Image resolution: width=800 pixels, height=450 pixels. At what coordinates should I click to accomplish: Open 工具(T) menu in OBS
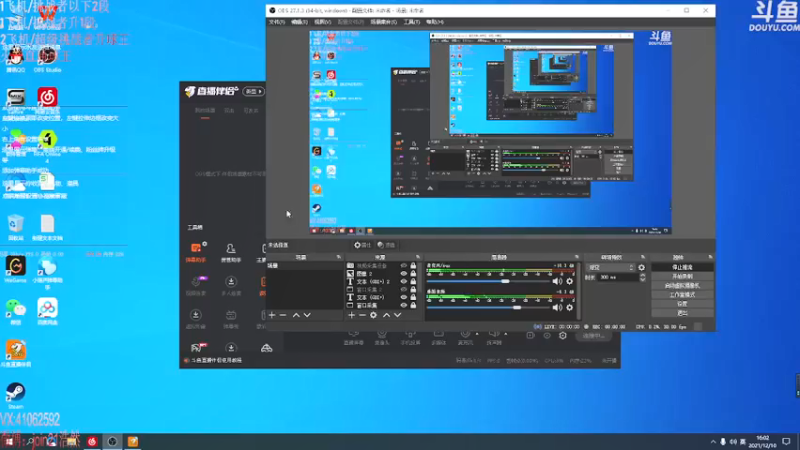click(412, 22)
